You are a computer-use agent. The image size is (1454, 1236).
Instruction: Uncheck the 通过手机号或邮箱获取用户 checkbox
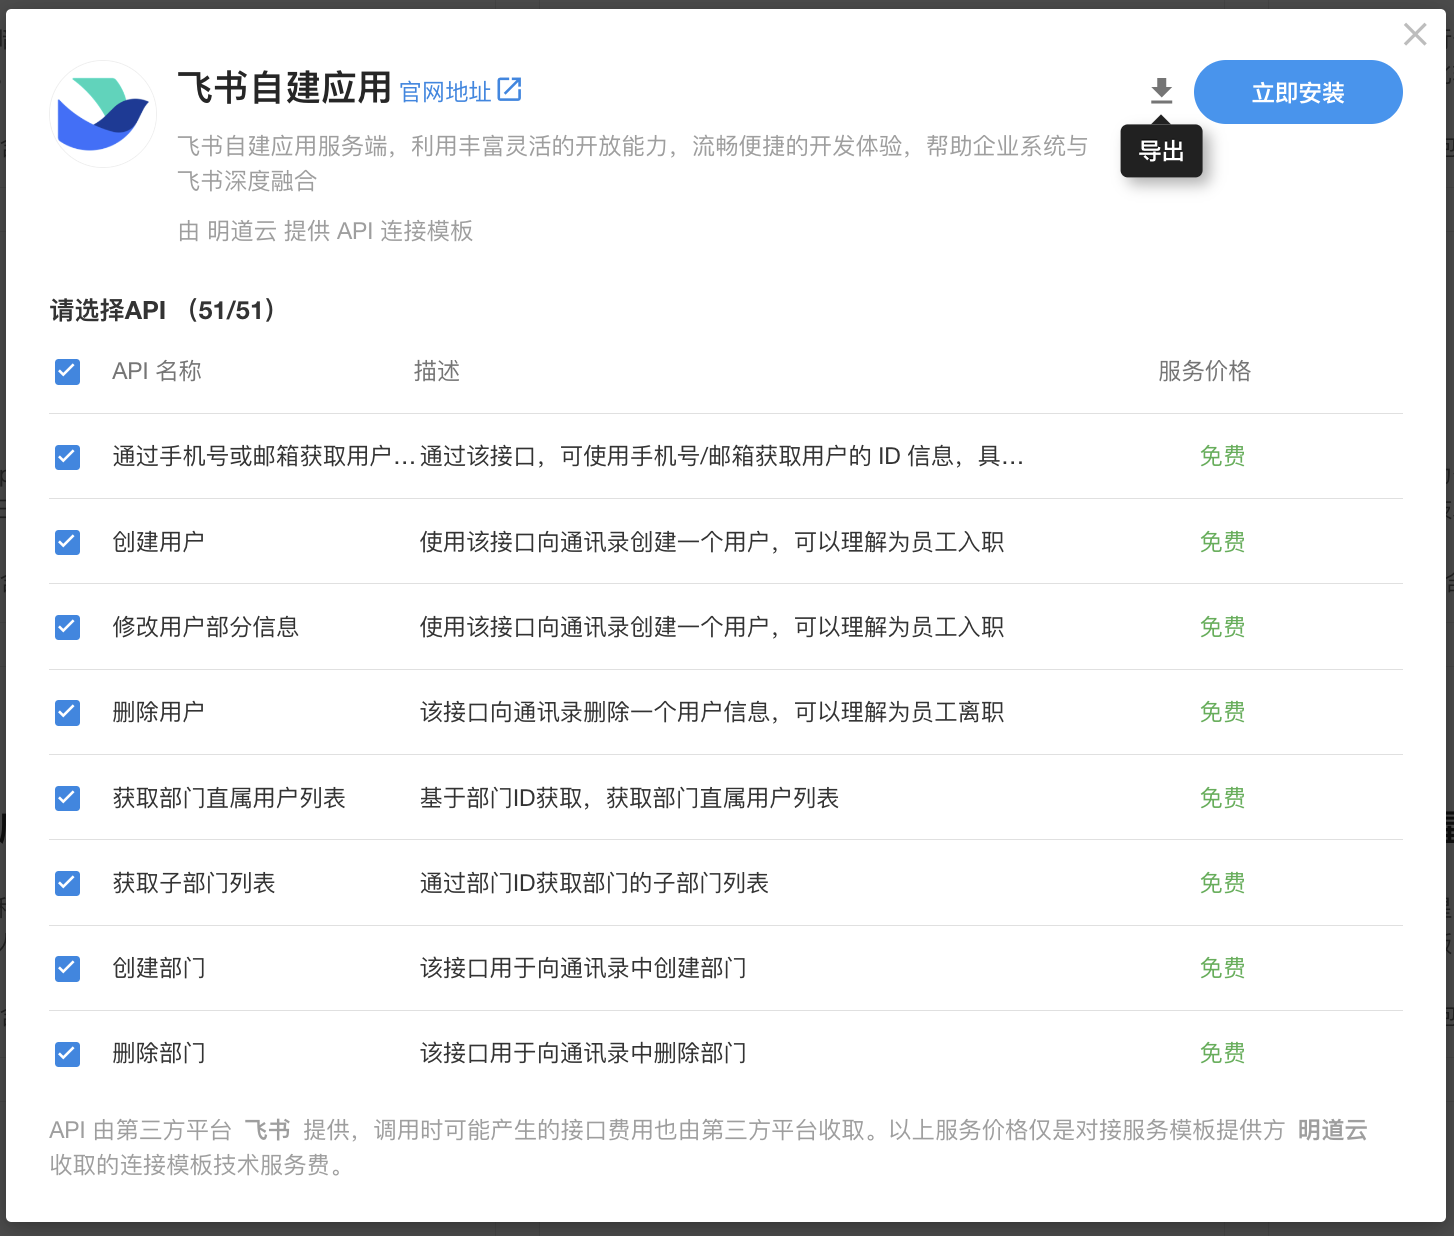(67, 457)
